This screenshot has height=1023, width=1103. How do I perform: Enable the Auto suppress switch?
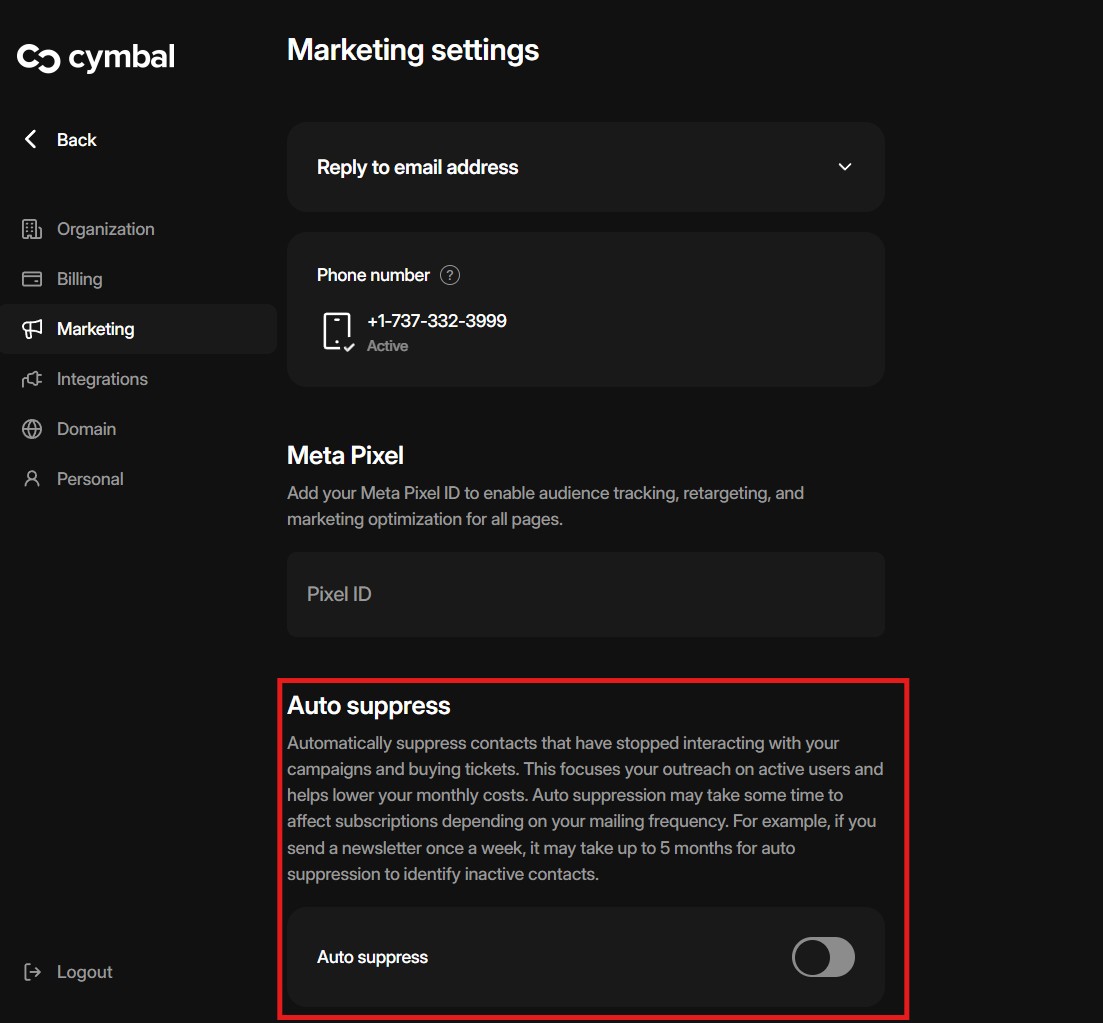(823, 957)
